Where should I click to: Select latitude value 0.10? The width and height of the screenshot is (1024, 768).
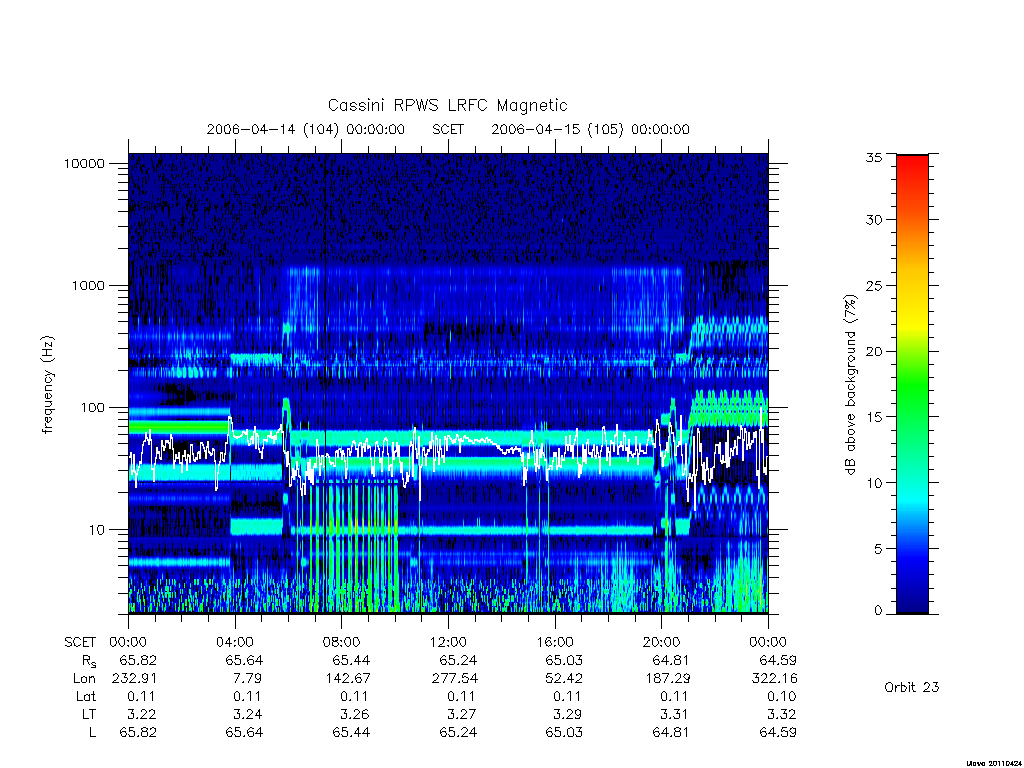(x=782, y=696)
